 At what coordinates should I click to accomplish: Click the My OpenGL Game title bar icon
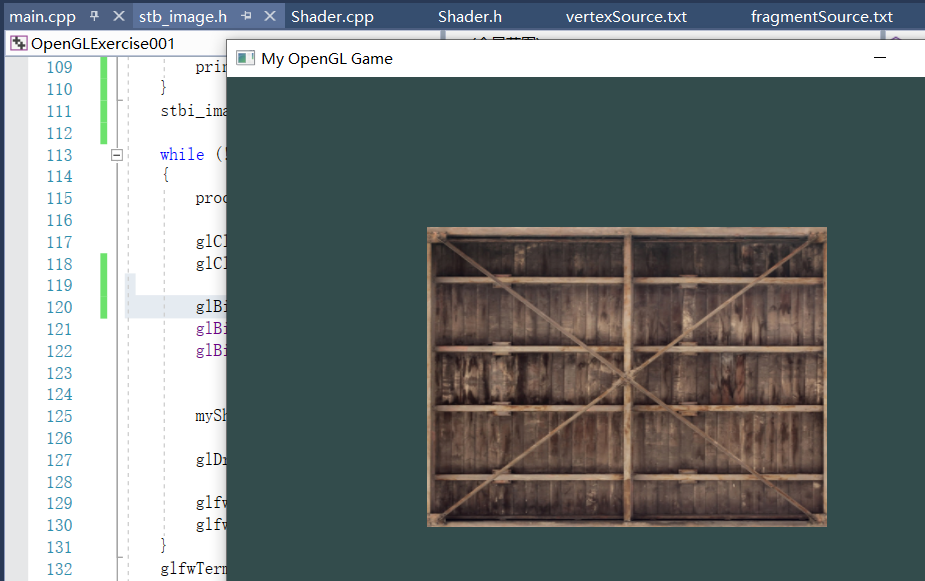click(x=245, y=58)
